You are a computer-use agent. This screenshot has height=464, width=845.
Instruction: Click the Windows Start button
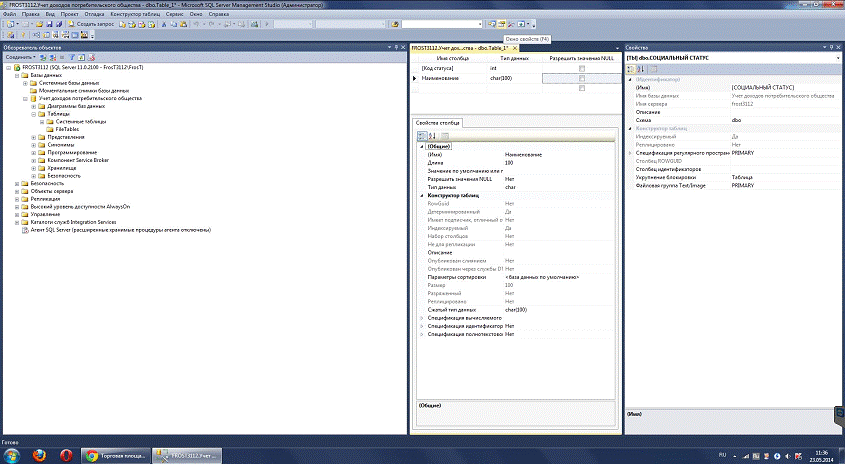click(x=10, y=455)
